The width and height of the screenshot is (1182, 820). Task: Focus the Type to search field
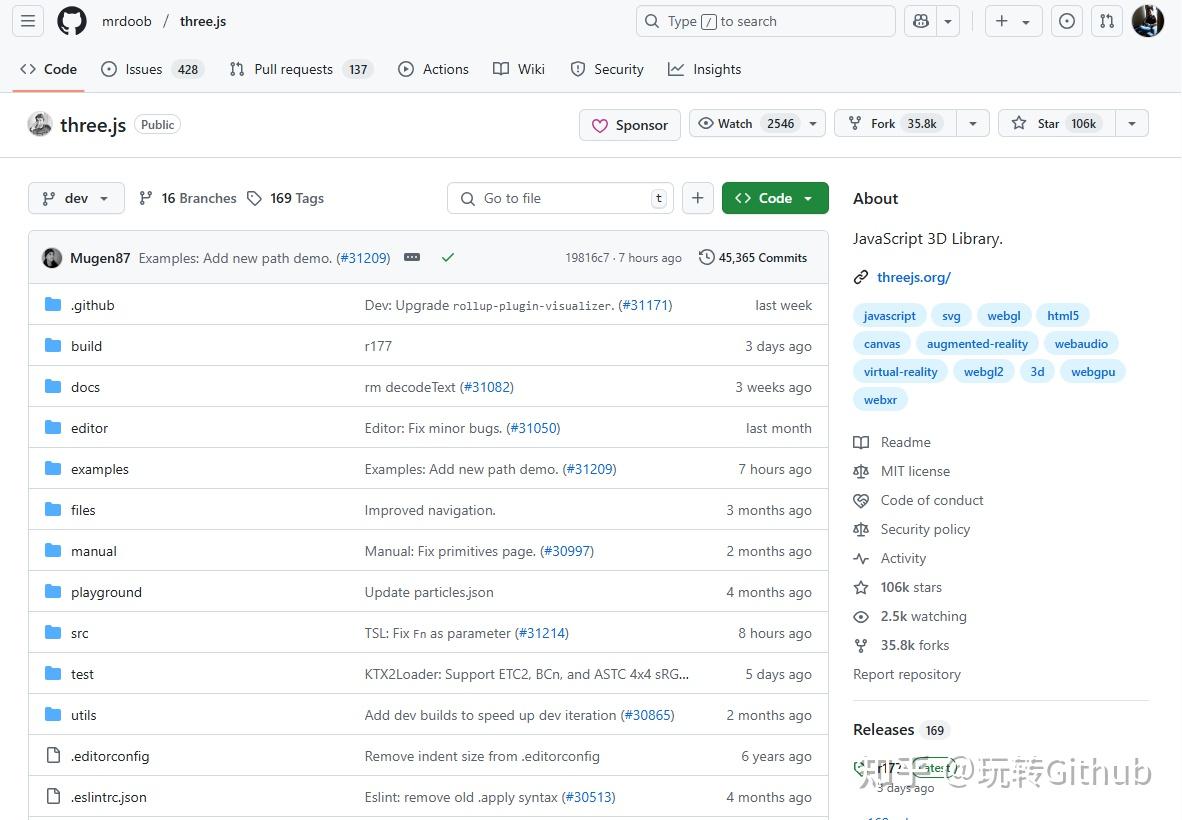click(766, 21)
